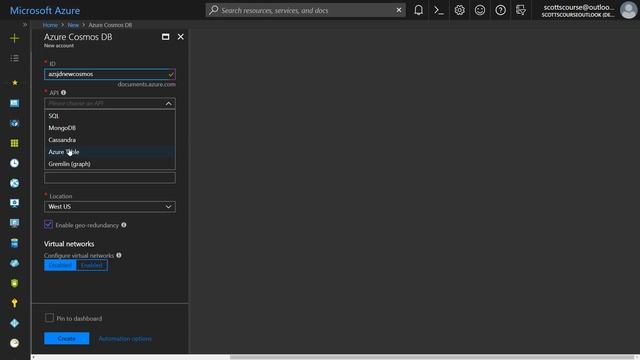Click Microsoft Azure logo text
This screenshot has width=640, height=360.
click(45, 11)
